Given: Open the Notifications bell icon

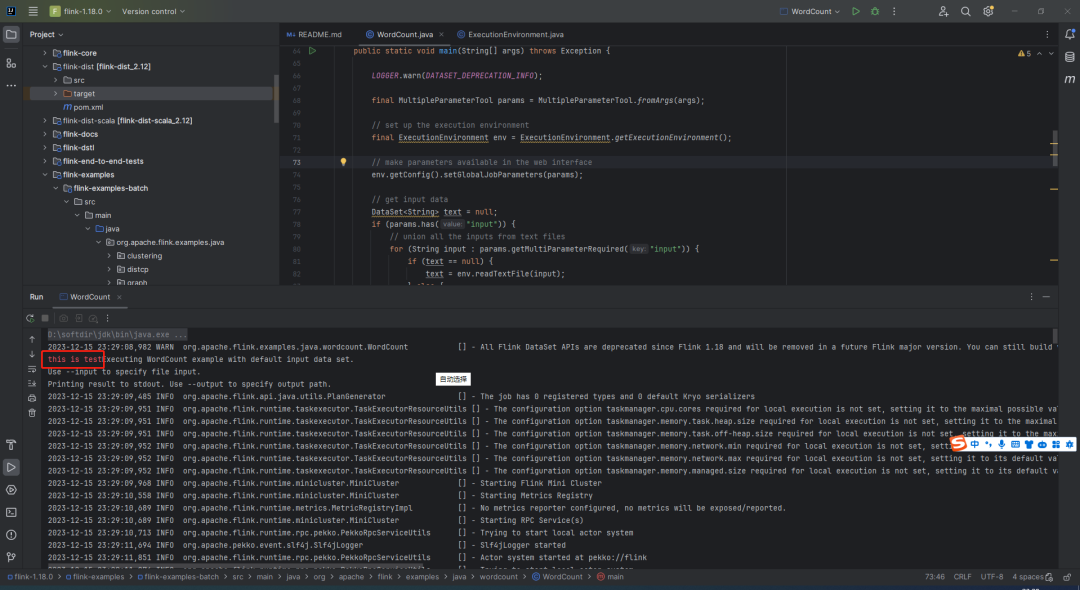Looking at the screenshot, I should (x=1069, y=34).
